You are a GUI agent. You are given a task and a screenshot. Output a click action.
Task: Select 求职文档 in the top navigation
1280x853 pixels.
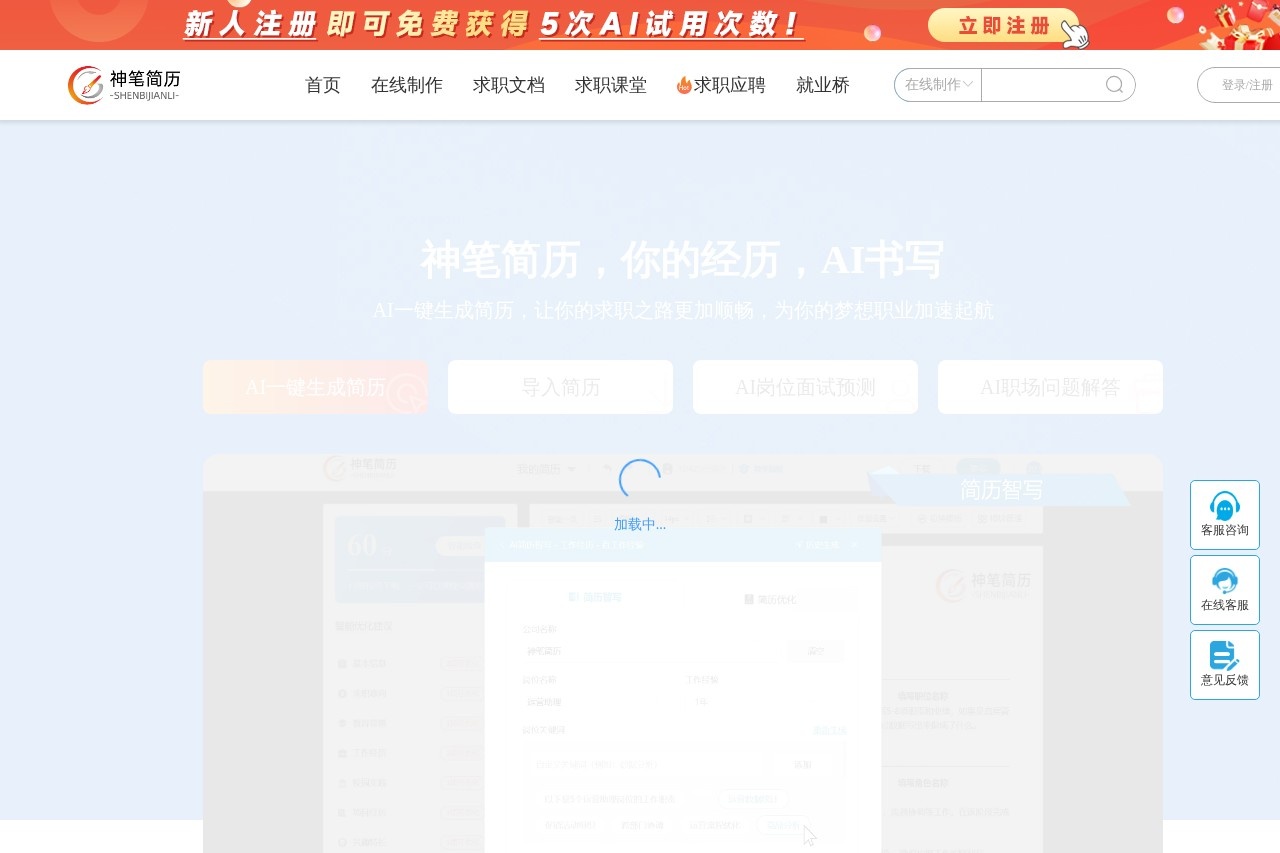pyautogui.click(x=508, y=85)
